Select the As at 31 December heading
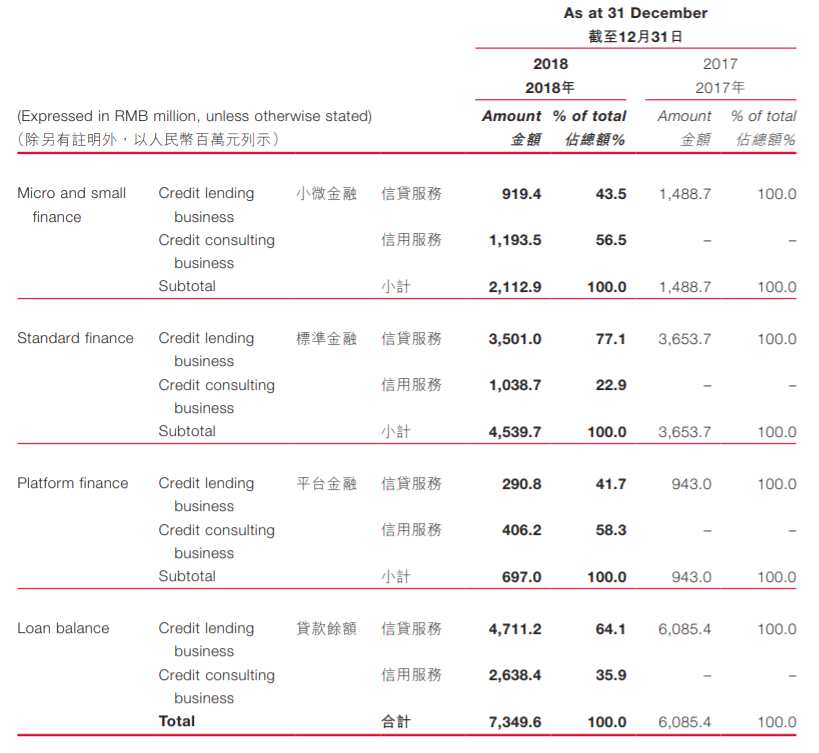The image size is (819, 753). [x=635, y=13]
